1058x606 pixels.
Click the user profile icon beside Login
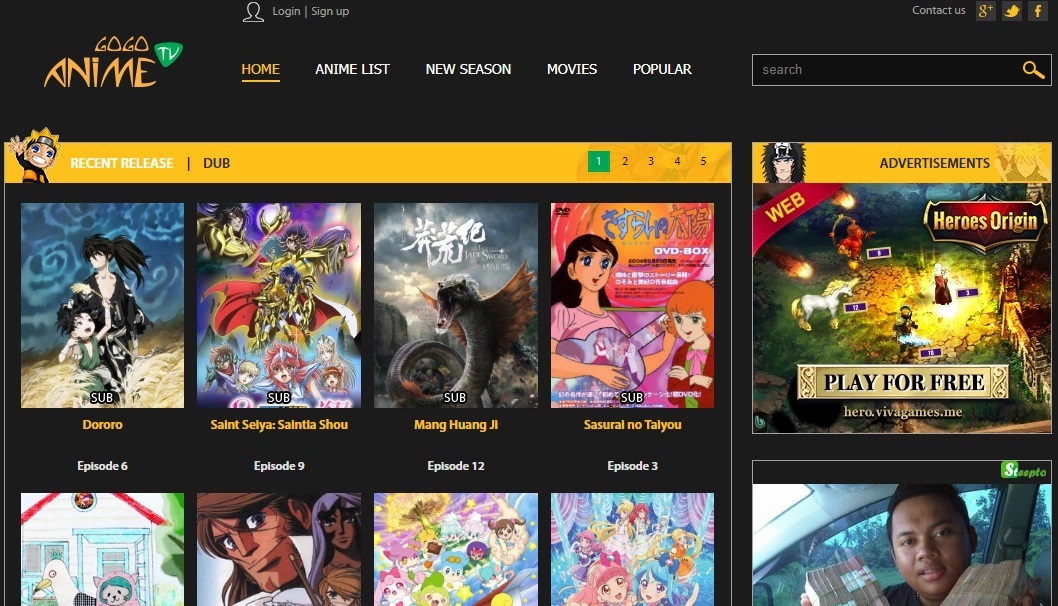(253, 11)
